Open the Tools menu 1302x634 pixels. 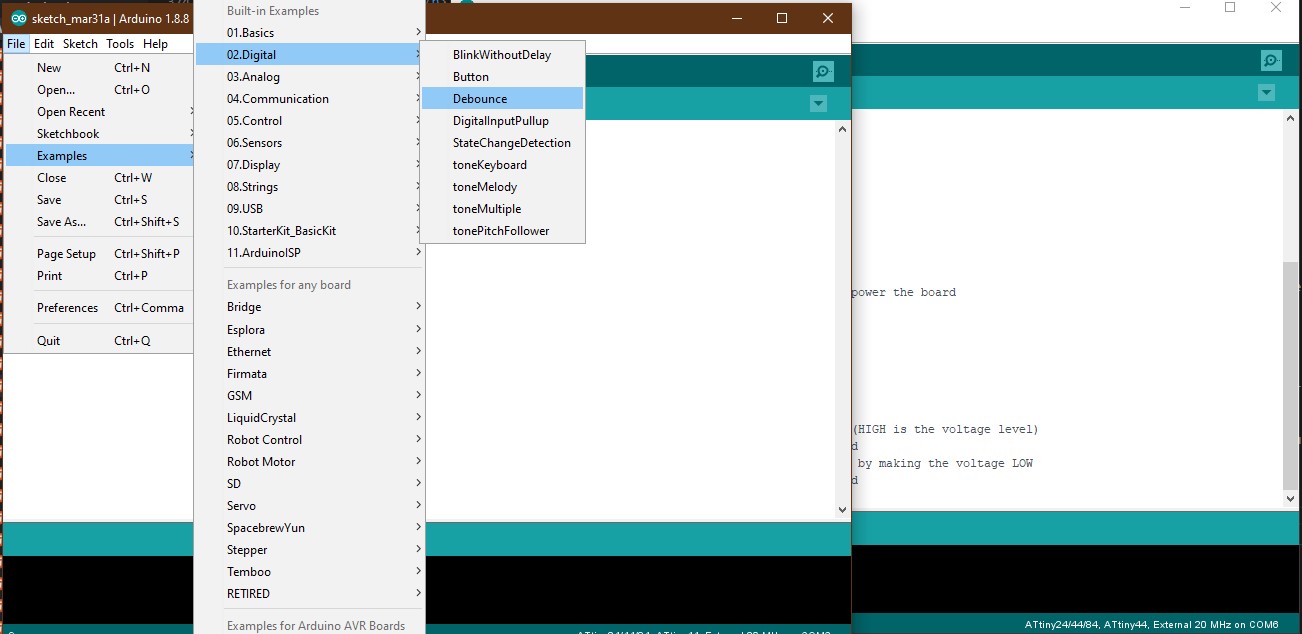point(120,44)
